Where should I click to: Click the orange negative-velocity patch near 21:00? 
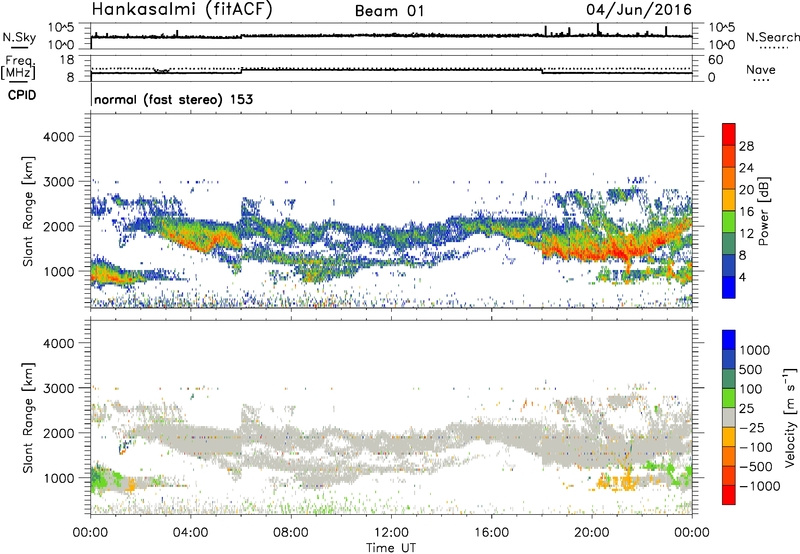[615, 482]
